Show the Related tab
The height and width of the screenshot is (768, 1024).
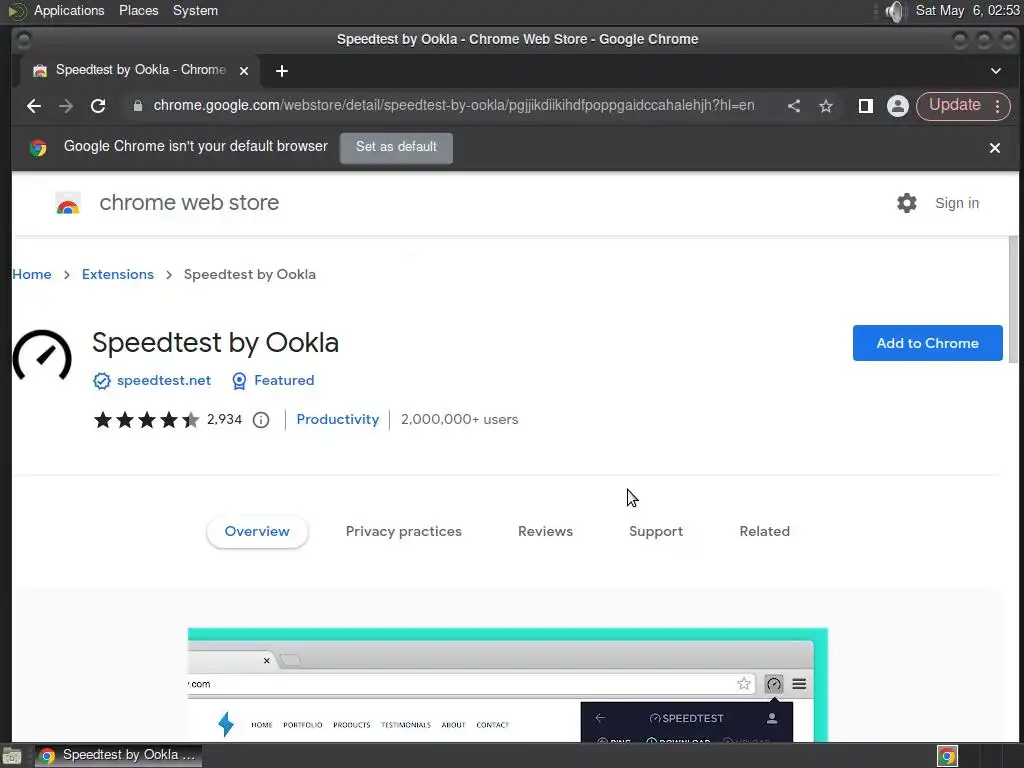[765, 532]
